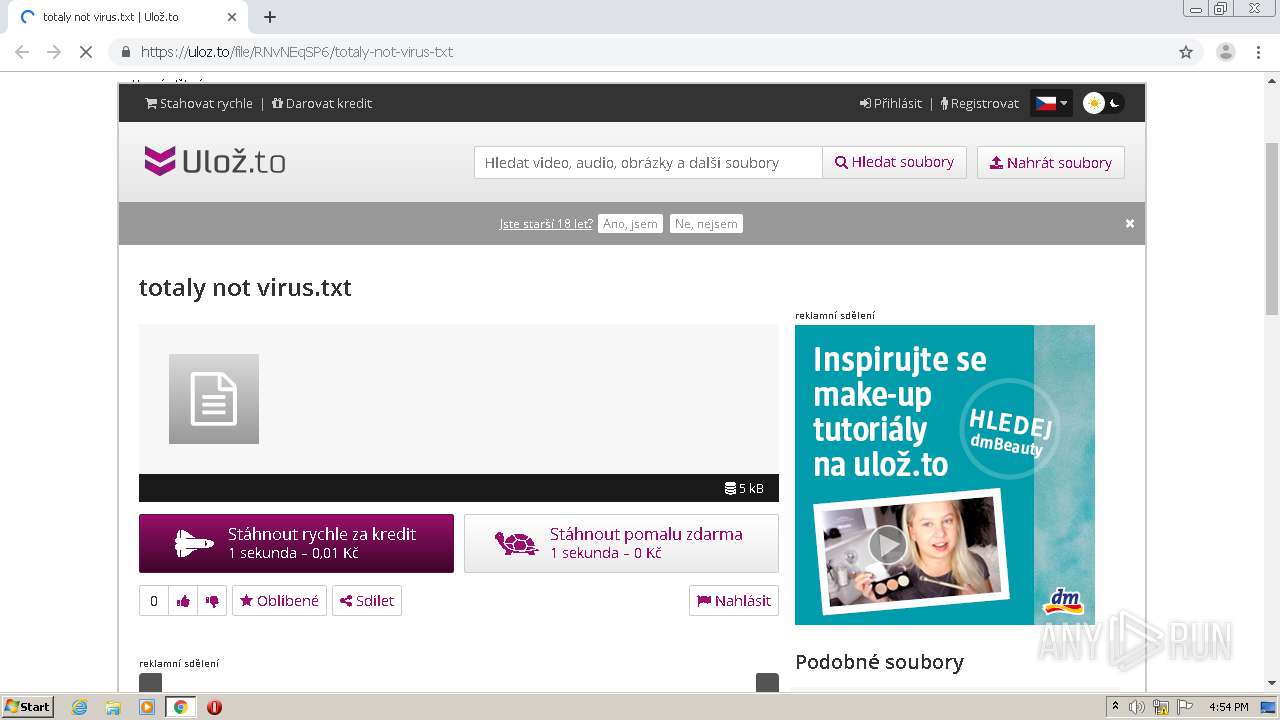Image resolution: width=1280 pixels, height=720 pixels.
Task: Click the Sdílet share button
Action: point(367,601)
